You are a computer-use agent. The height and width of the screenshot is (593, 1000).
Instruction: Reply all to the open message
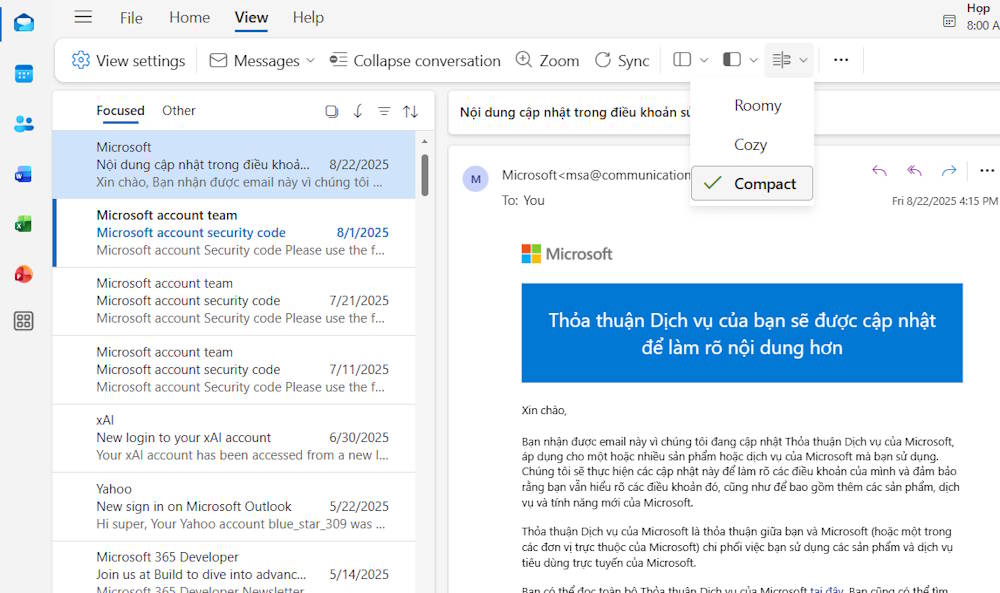click(x=913, y=170)
